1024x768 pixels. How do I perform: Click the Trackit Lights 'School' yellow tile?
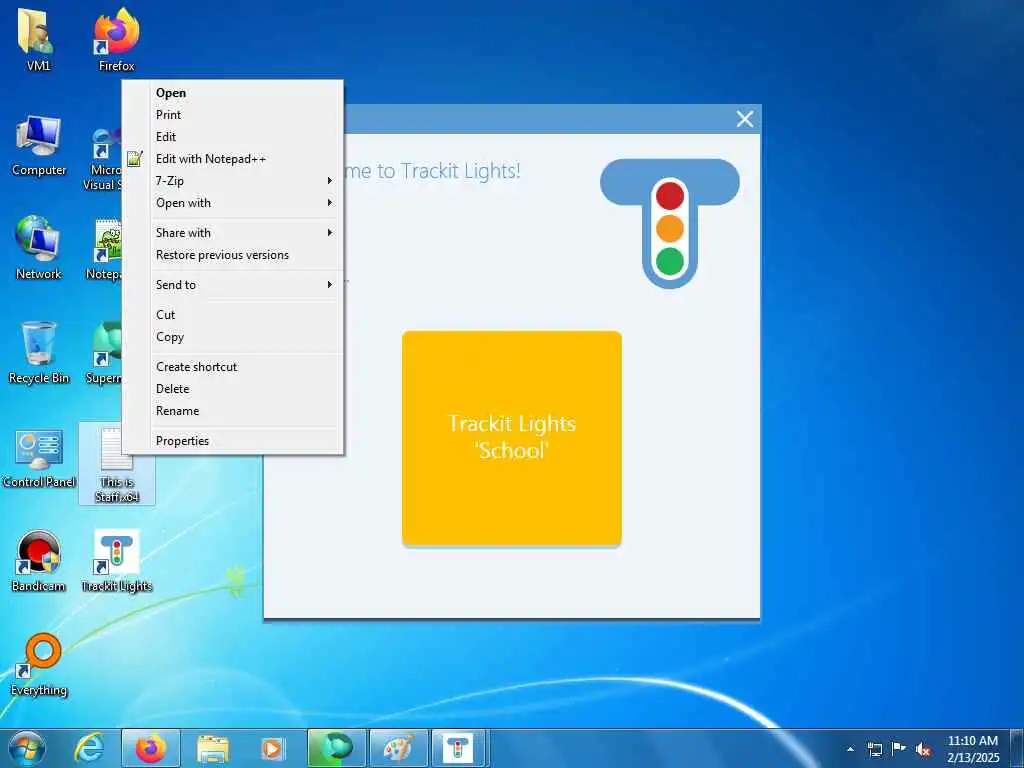pos(511,438)
